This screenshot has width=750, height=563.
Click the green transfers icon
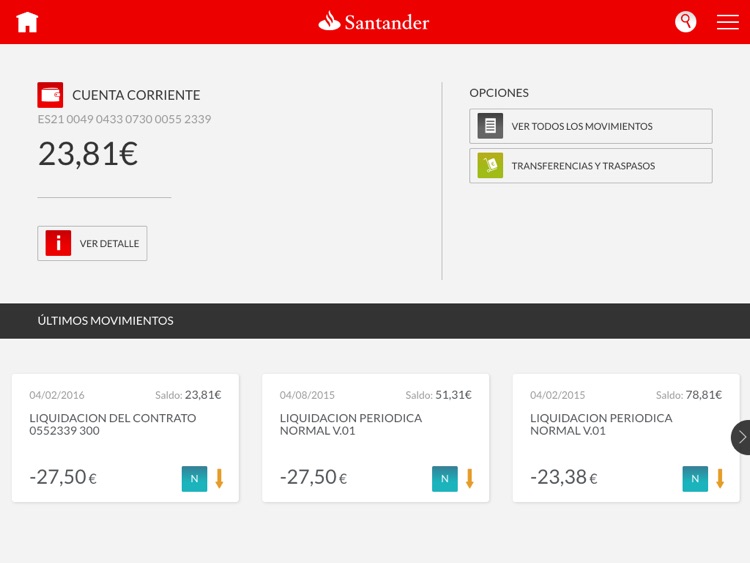point(490,166)
